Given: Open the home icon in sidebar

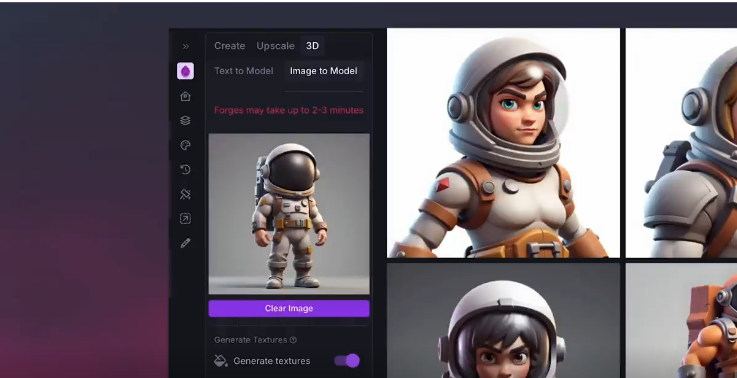Looking at the screenshot, I should tap(186, 96).
